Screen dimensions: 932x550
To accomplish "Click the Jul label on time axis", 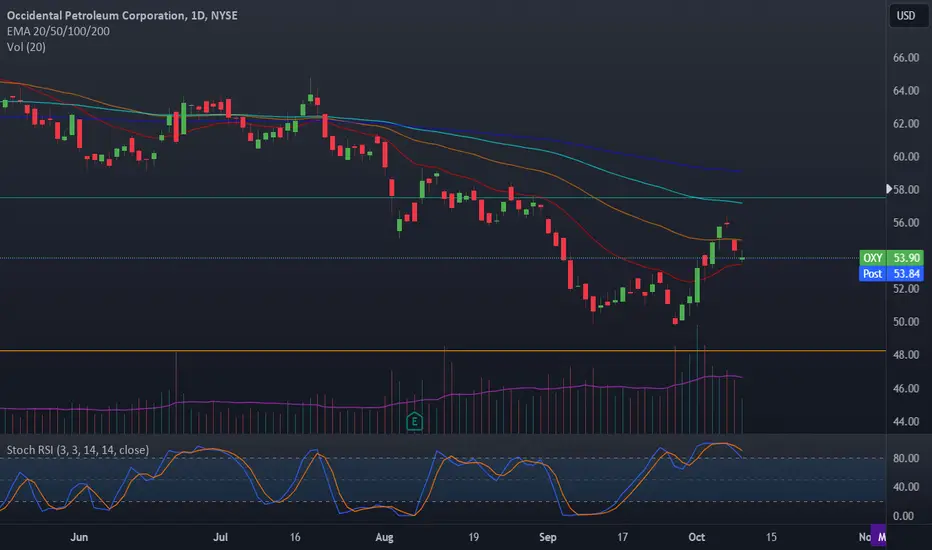I will tap(221, 537).
